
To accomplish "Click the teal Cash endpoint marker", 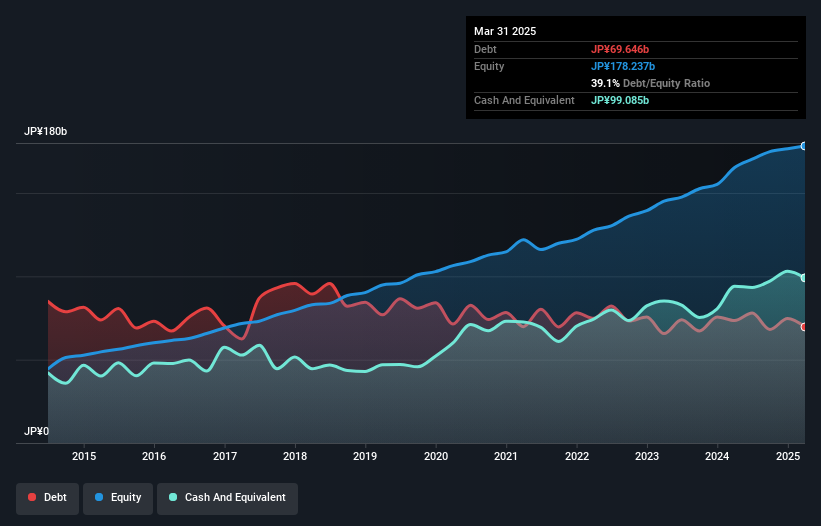I will [803, 278].
